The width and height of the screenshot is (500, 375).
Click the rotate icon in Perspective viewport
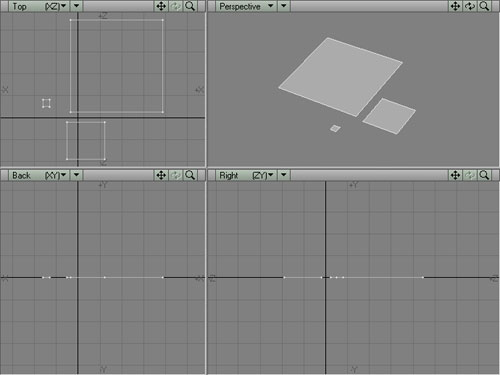point(470,6)
